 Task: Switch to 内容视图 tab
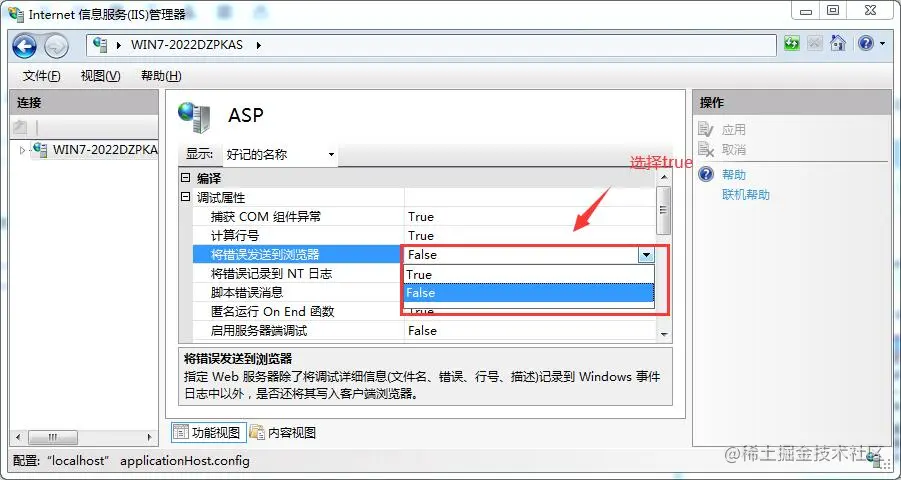[x=283, y=433]
